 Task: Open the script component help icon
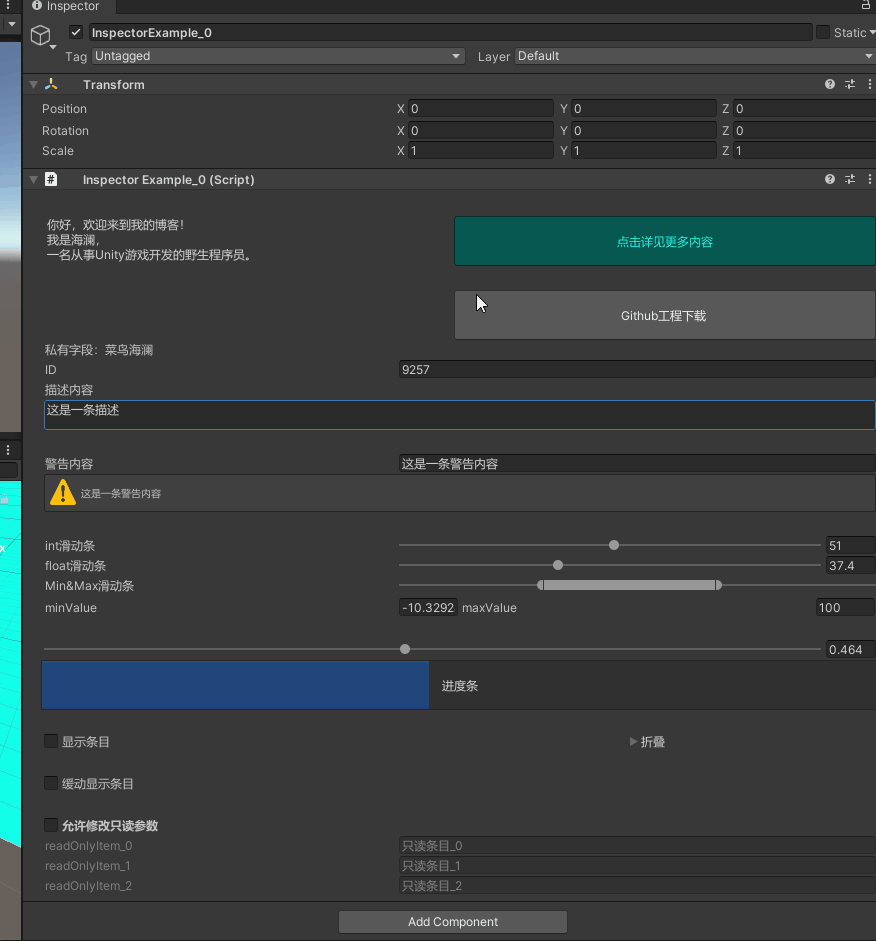click(x=830, y=180)
